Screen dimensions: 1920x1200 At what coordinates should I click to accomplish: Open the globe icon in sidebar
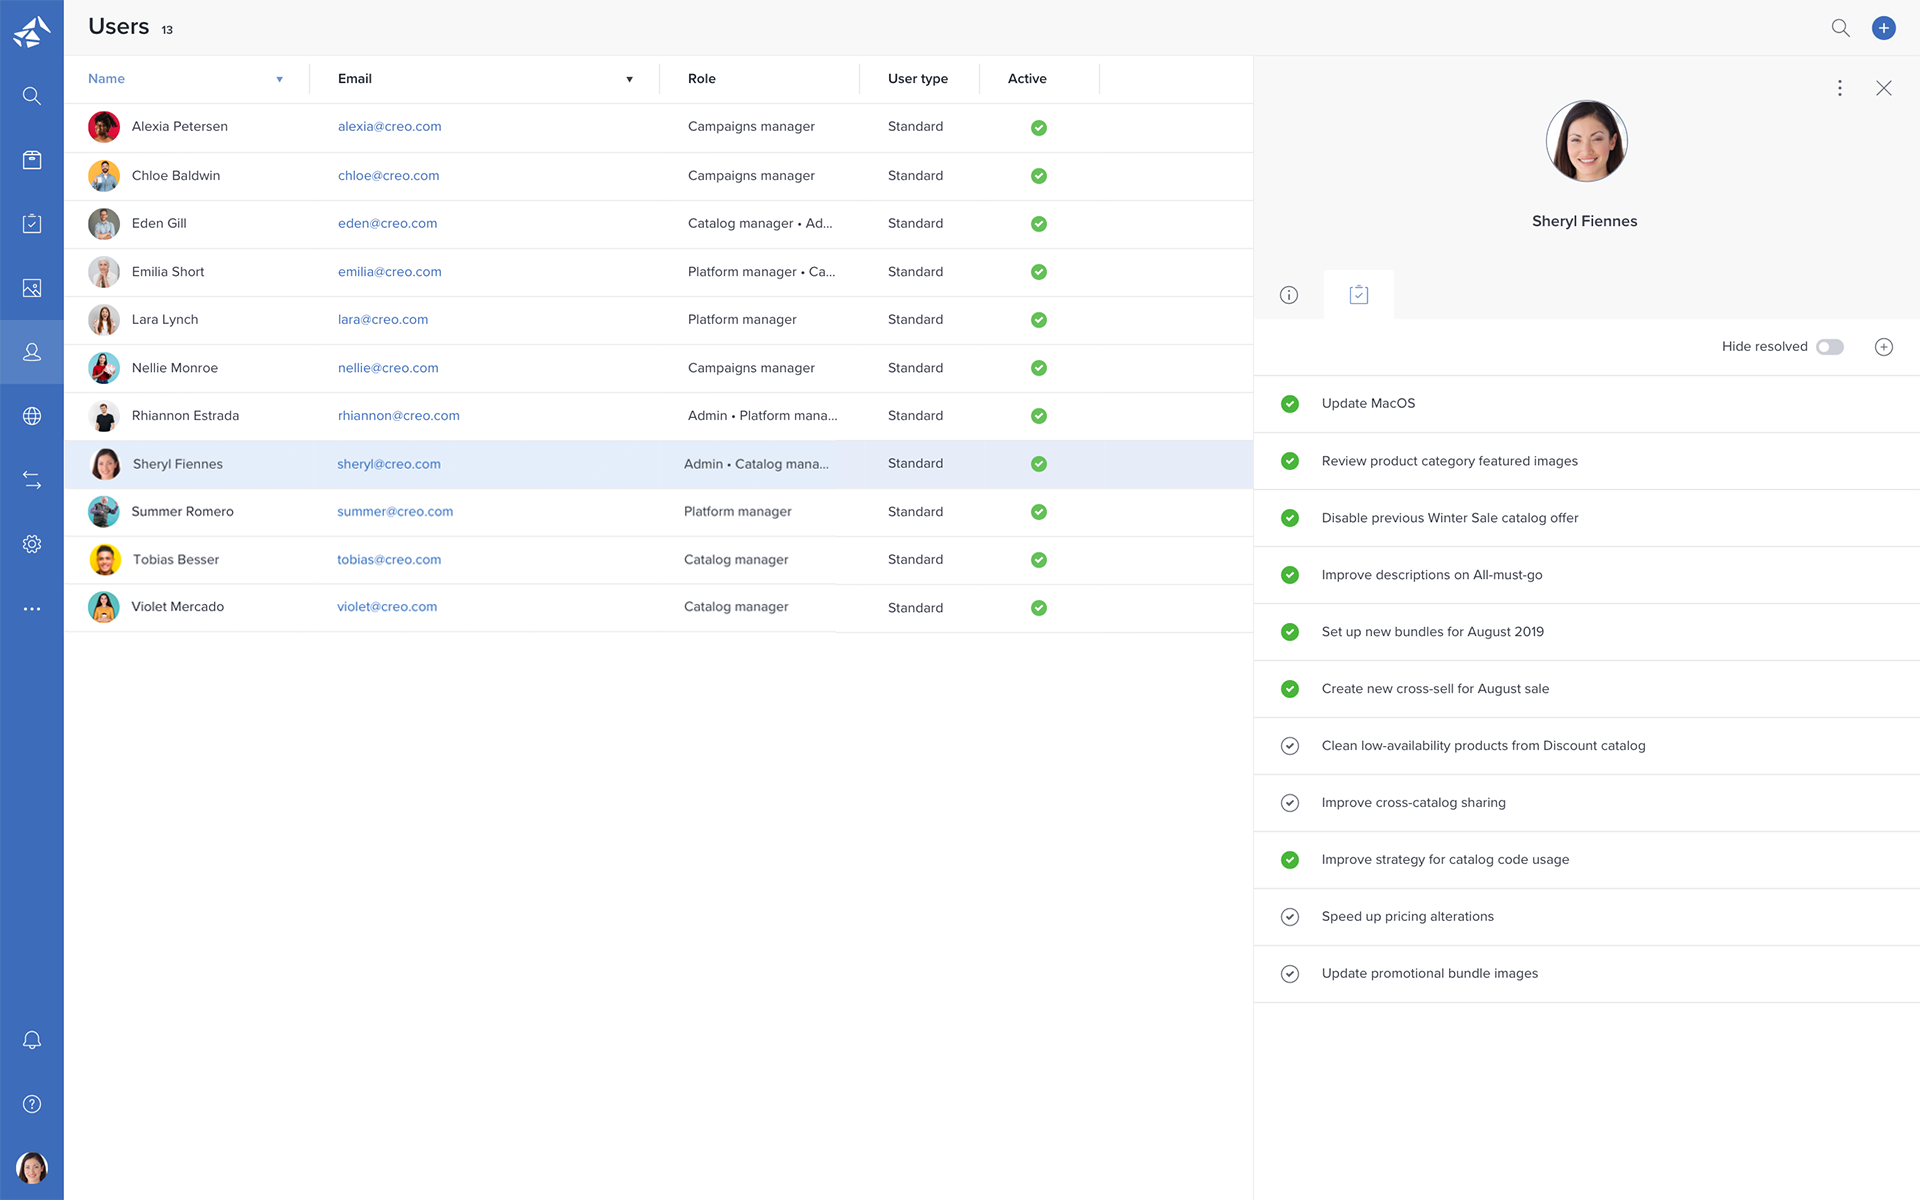[x=32, y=416]
